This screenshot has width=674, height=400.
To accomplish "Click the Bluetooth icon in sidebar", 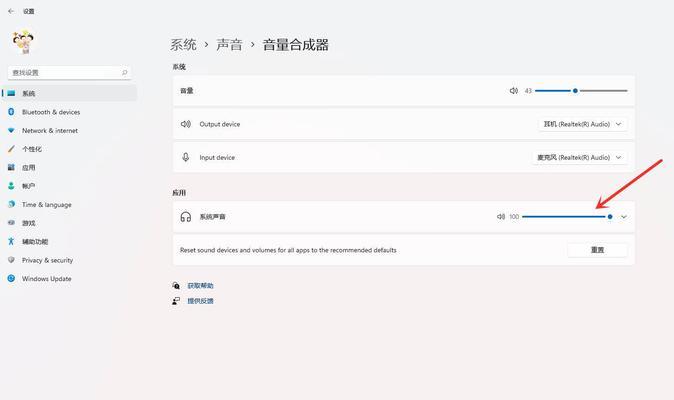I will (11, 112).
